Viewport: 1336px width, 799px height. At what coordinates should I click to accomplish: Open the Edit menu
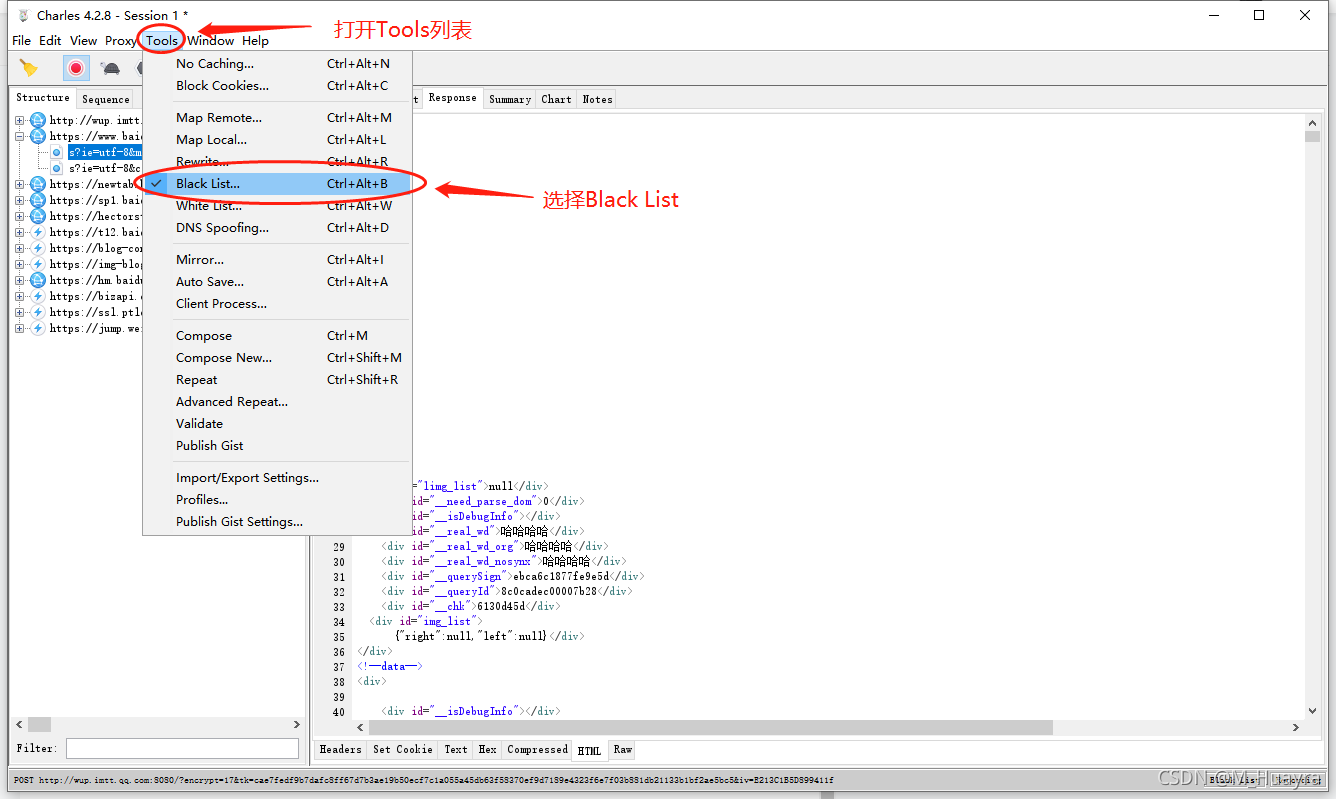(50, 41)
